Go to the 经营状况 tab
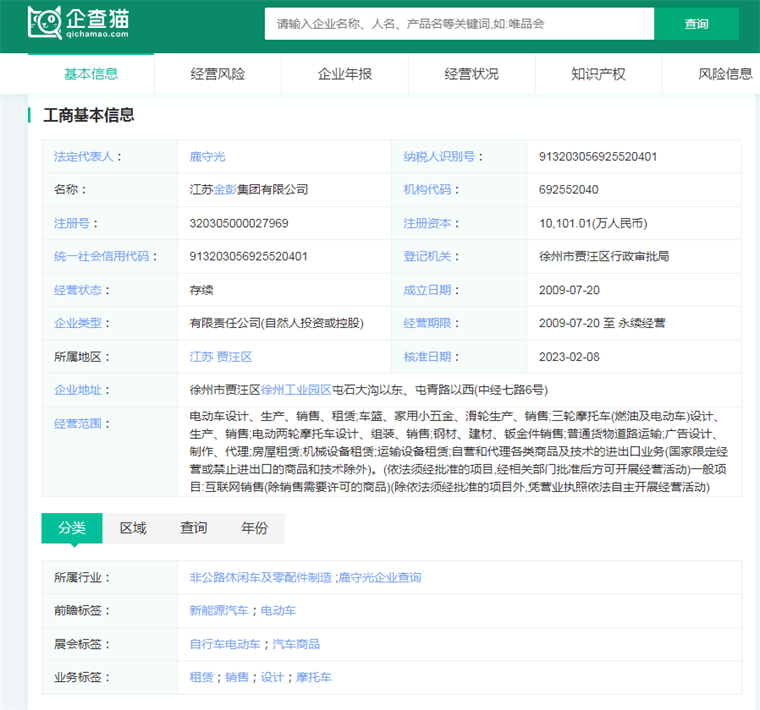The image size is (760, 710). point(472,74)
